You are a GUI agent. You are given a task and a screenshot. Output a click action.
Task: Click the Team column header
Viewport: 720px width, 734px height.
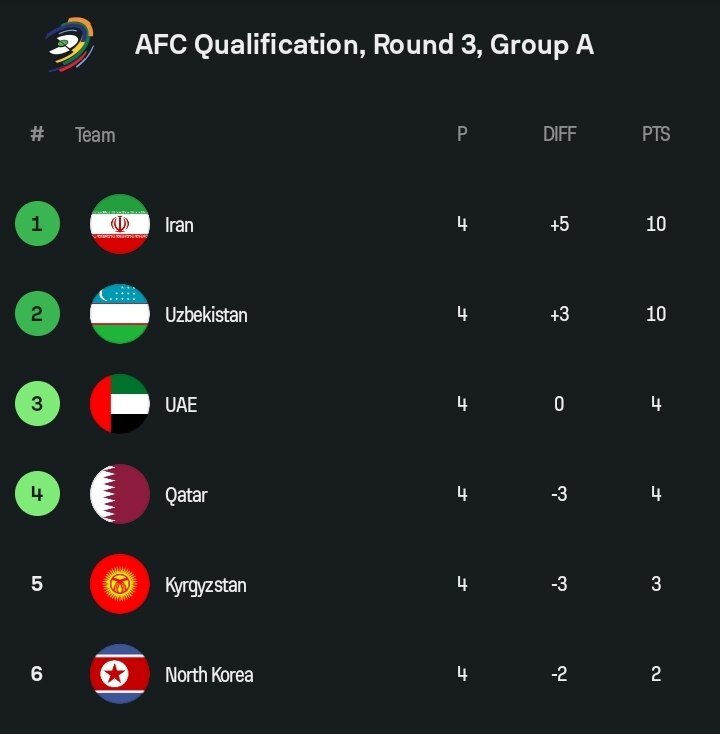coord(95,135)
